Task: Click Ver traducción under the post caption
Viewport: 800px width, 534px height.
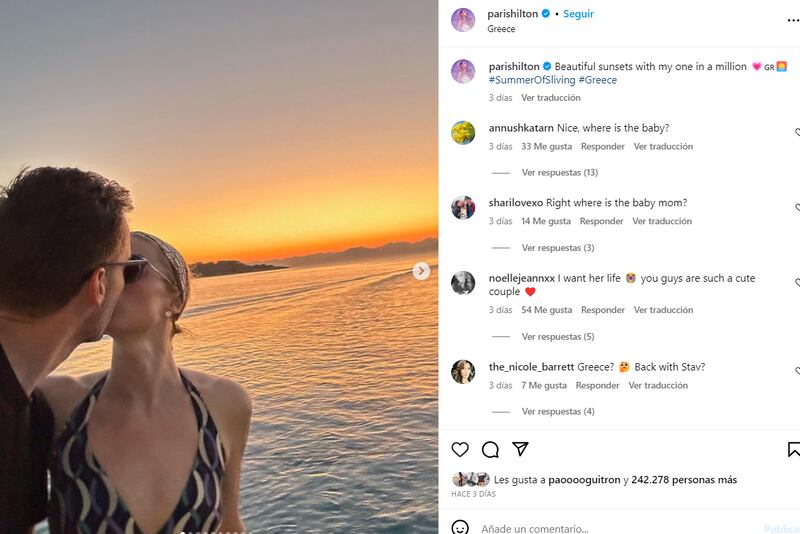Action: click(550, 98)
